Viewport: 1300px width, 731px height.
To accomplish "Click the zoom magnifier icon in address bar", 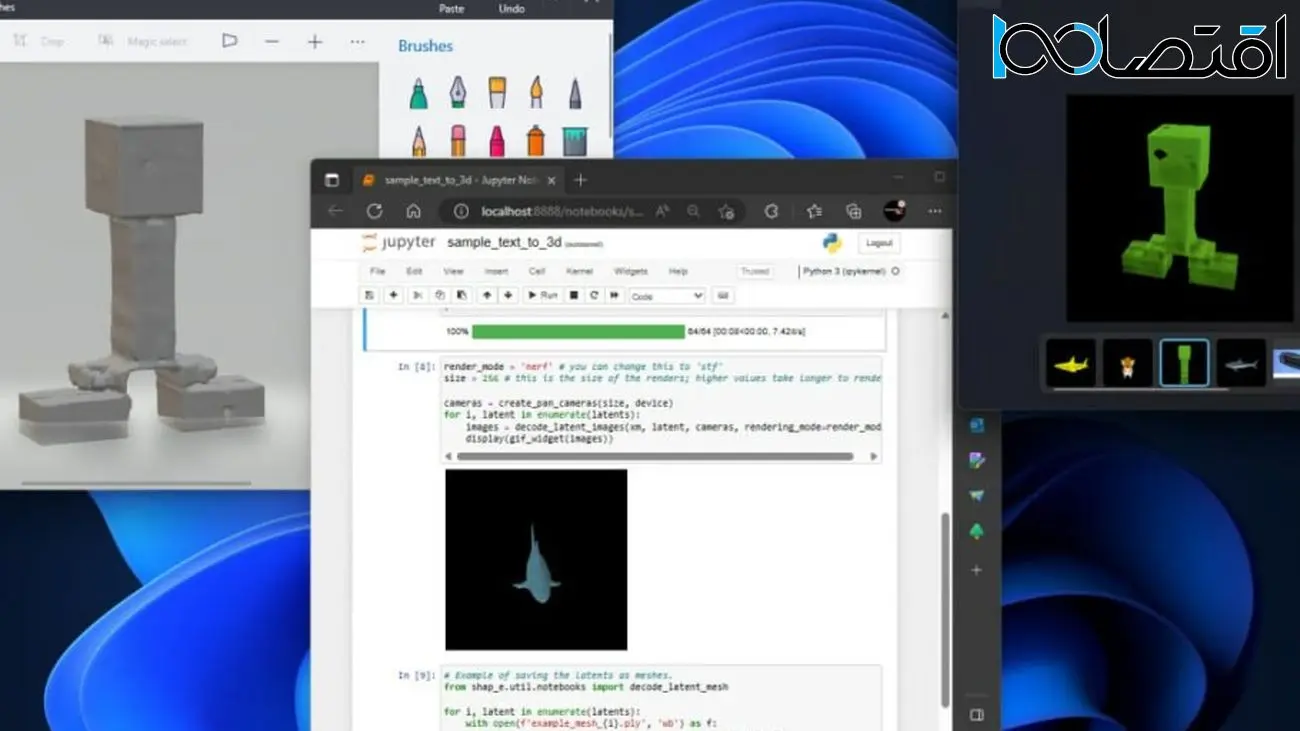I will click(693, 211).
